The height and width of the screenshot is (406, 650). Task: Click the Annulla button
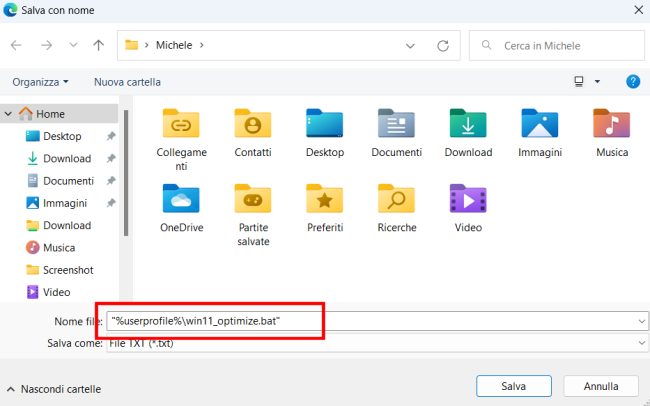coord(601,386)
